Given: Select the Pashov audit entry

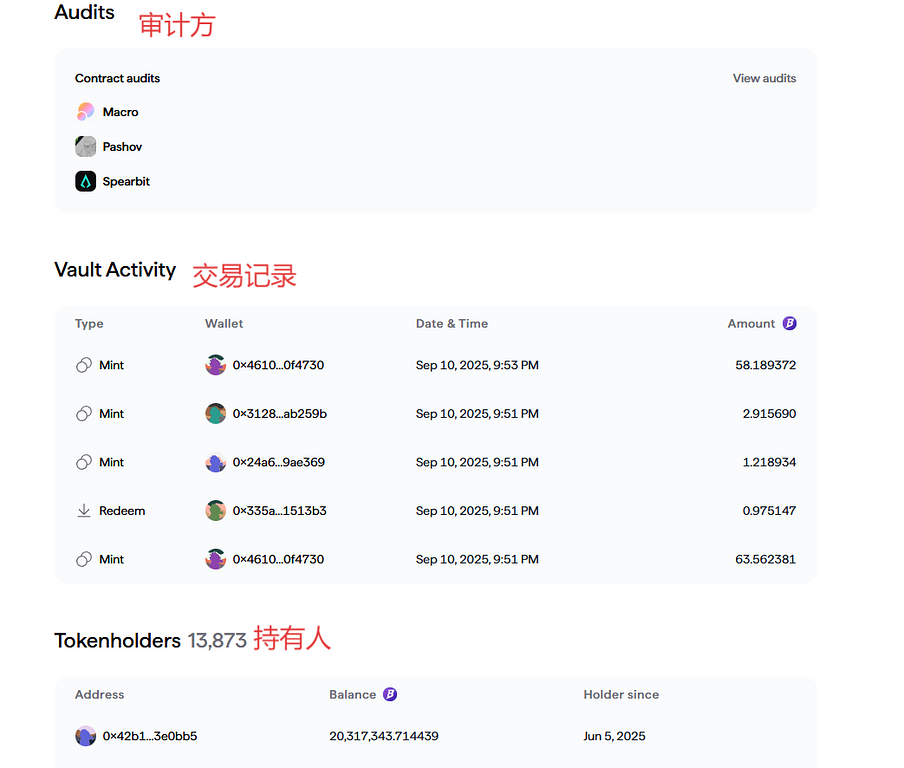Looking at the screenshot, I should pyautogui.click(x=122, y=147).
